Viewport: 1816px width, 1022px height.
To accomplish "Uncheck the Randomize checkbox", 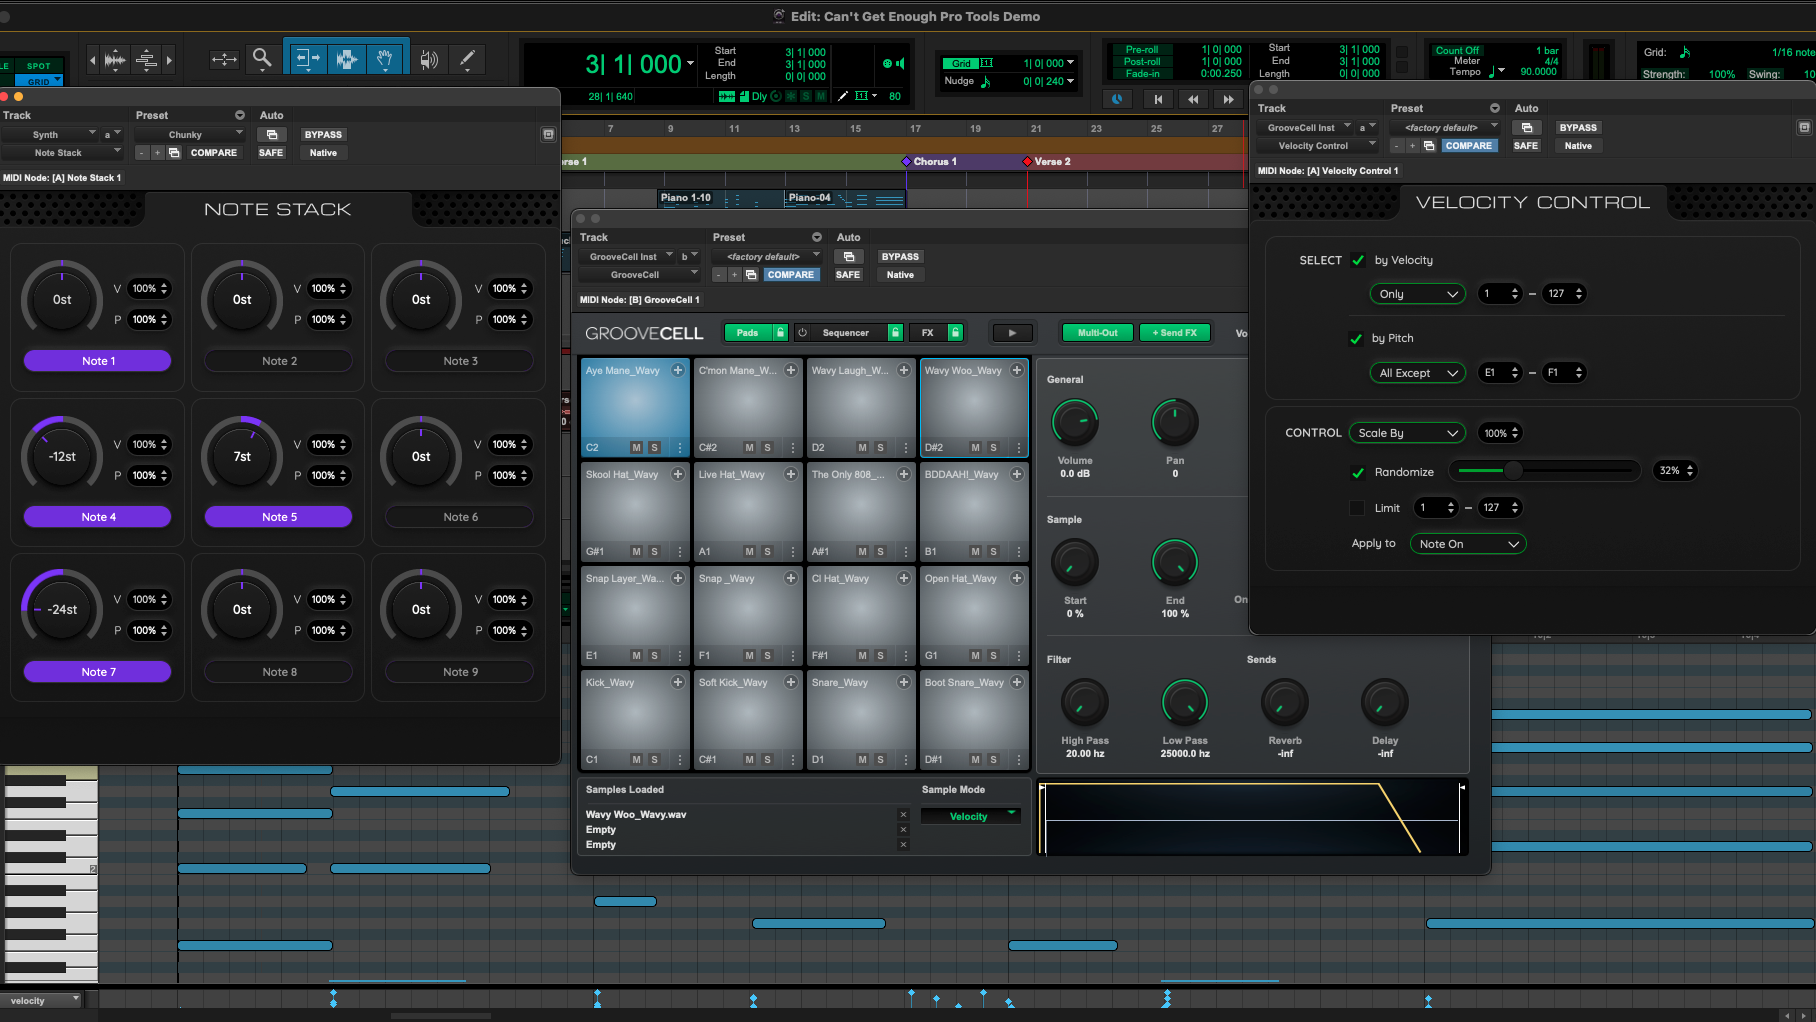I will click(x=1358, y=472).
